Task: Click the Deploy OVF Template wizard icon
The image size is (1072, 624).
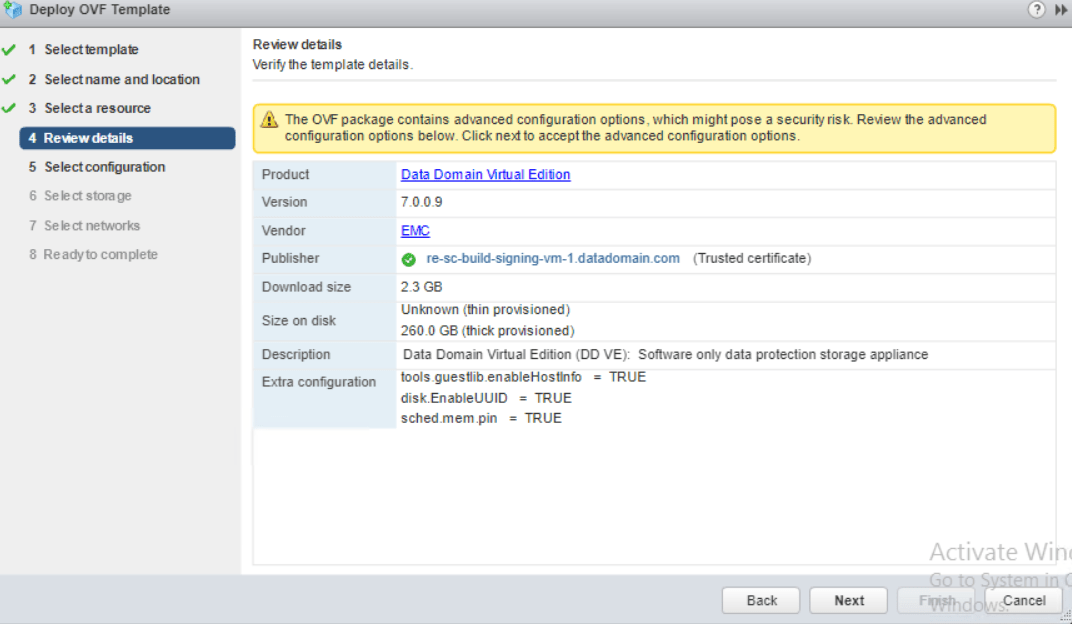Action: click(13, 10)
